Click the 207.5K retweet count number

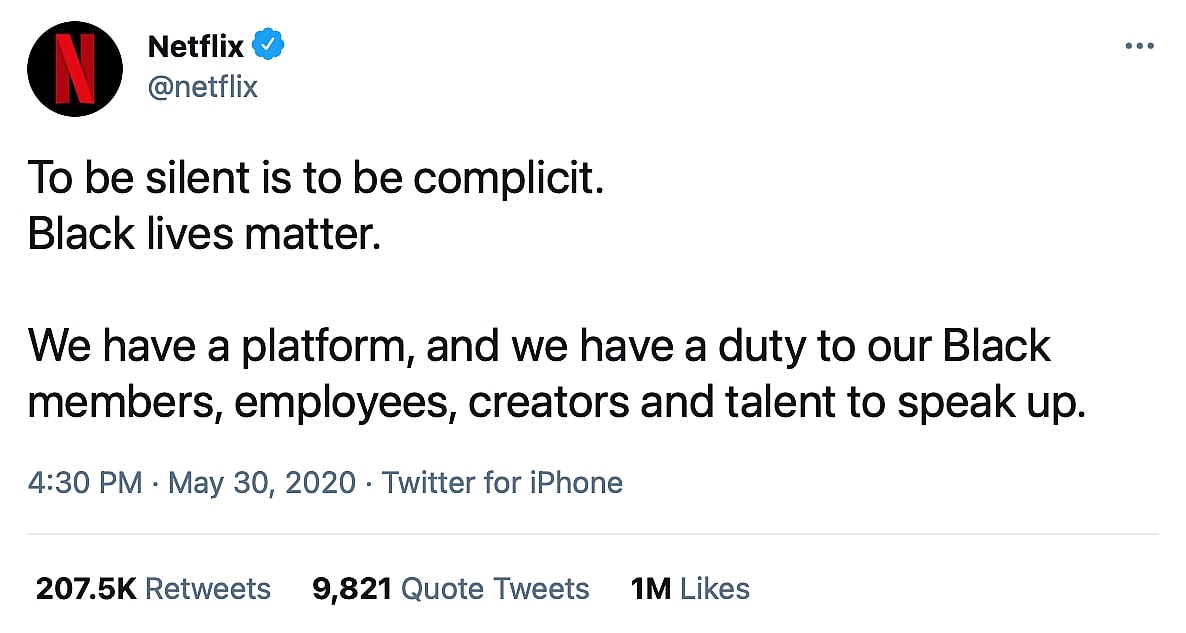[85, 588]
